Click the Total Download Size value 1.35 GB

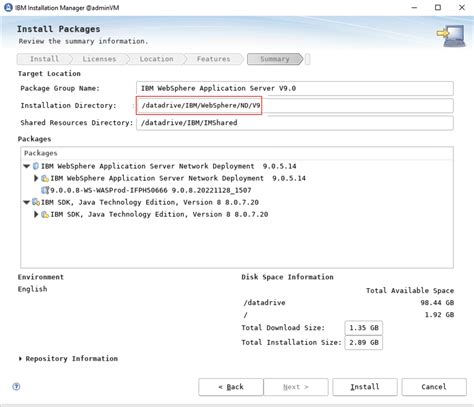click(364, 328)
